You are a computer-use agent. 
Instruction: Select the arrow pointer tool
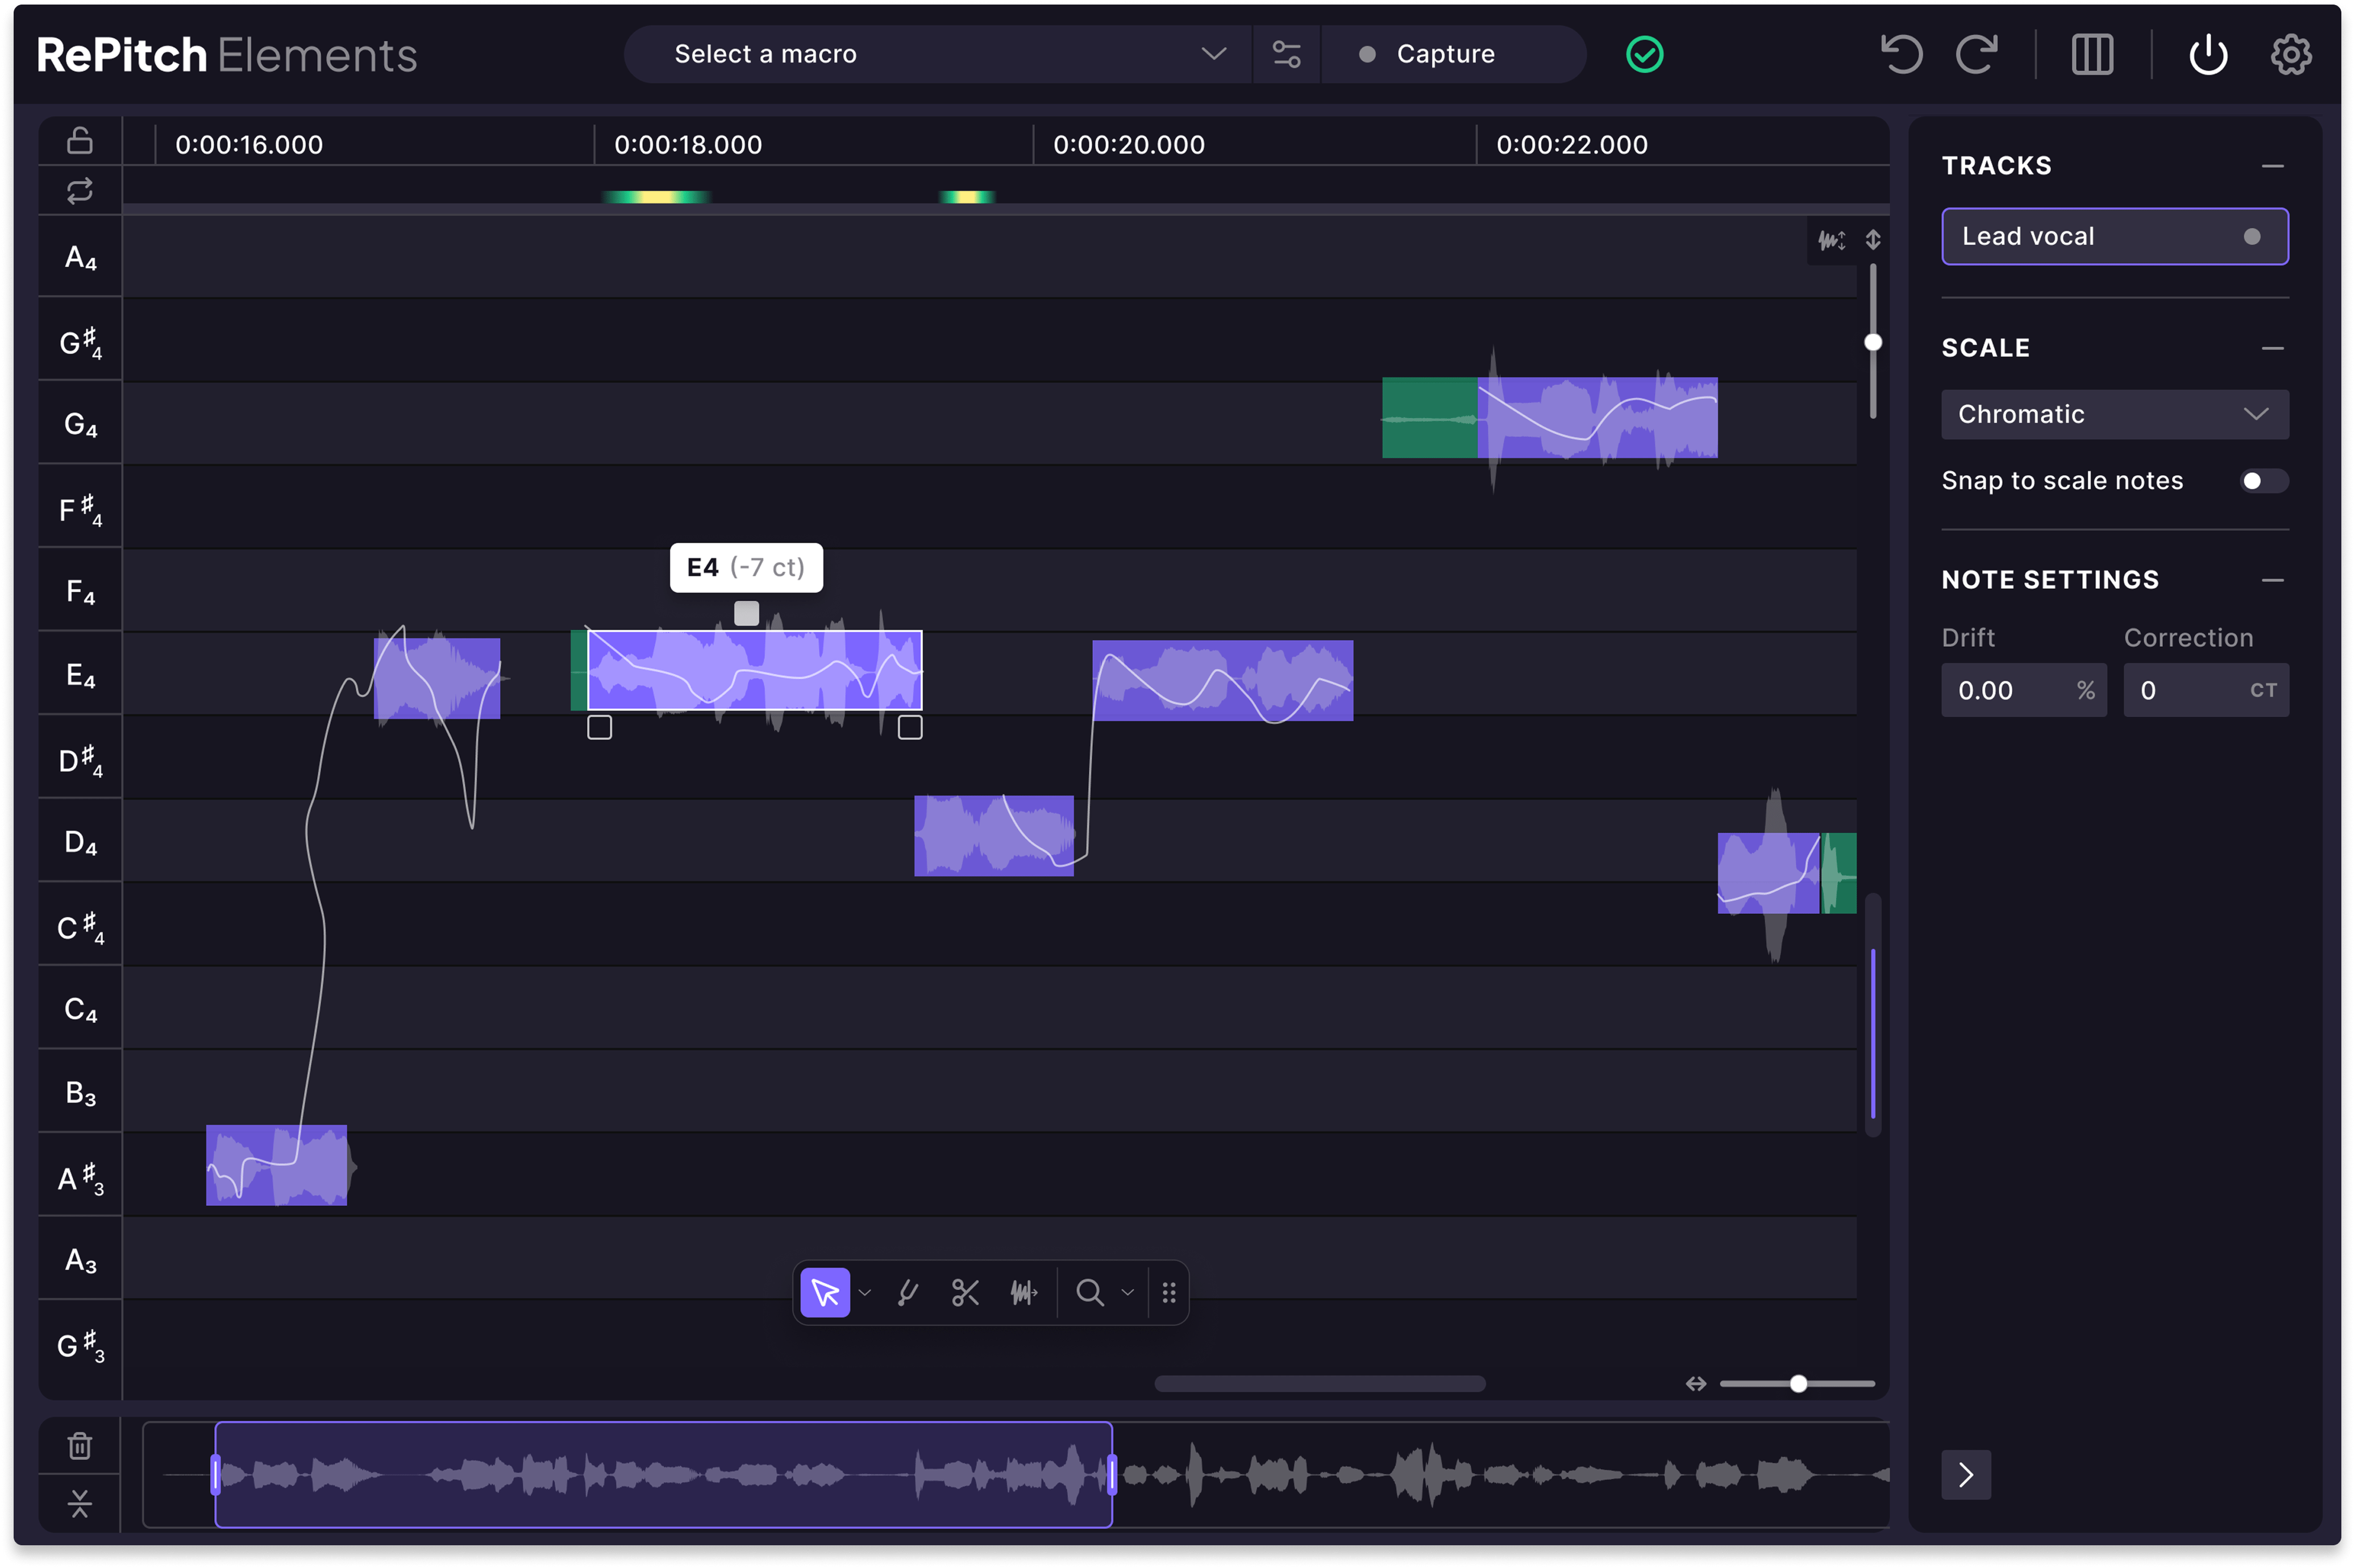[x=825, y=1293]
